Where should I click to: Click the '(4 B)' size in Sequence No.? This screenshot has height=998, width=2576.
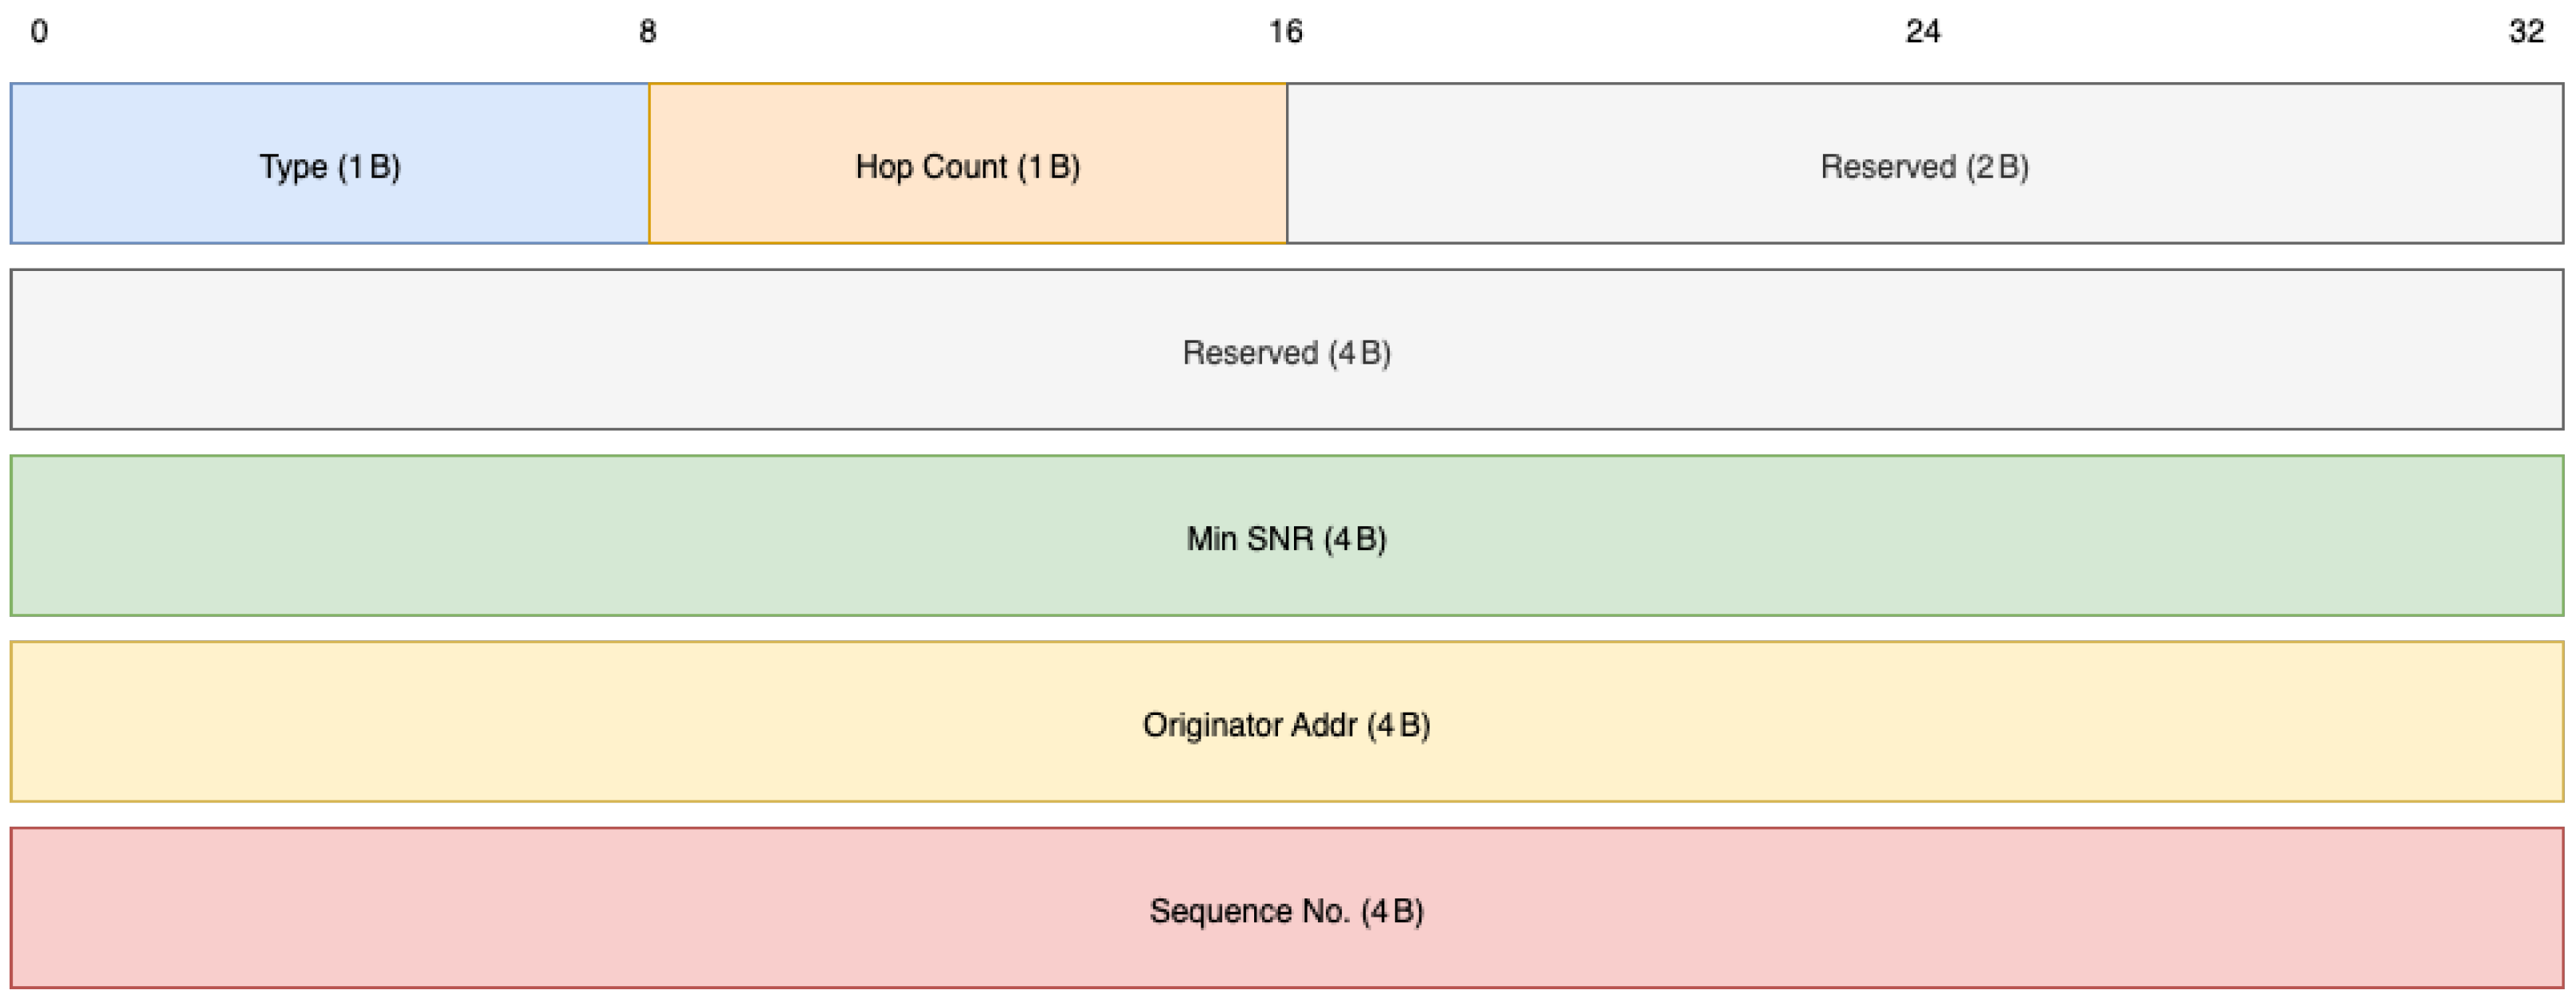click(x=1392, y=911)
